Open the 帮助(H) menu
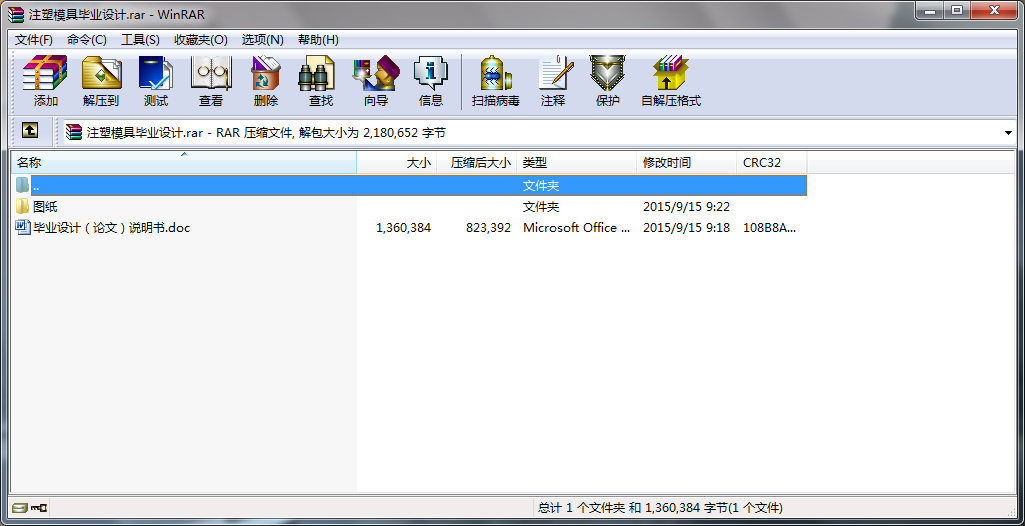 point(318,40)
